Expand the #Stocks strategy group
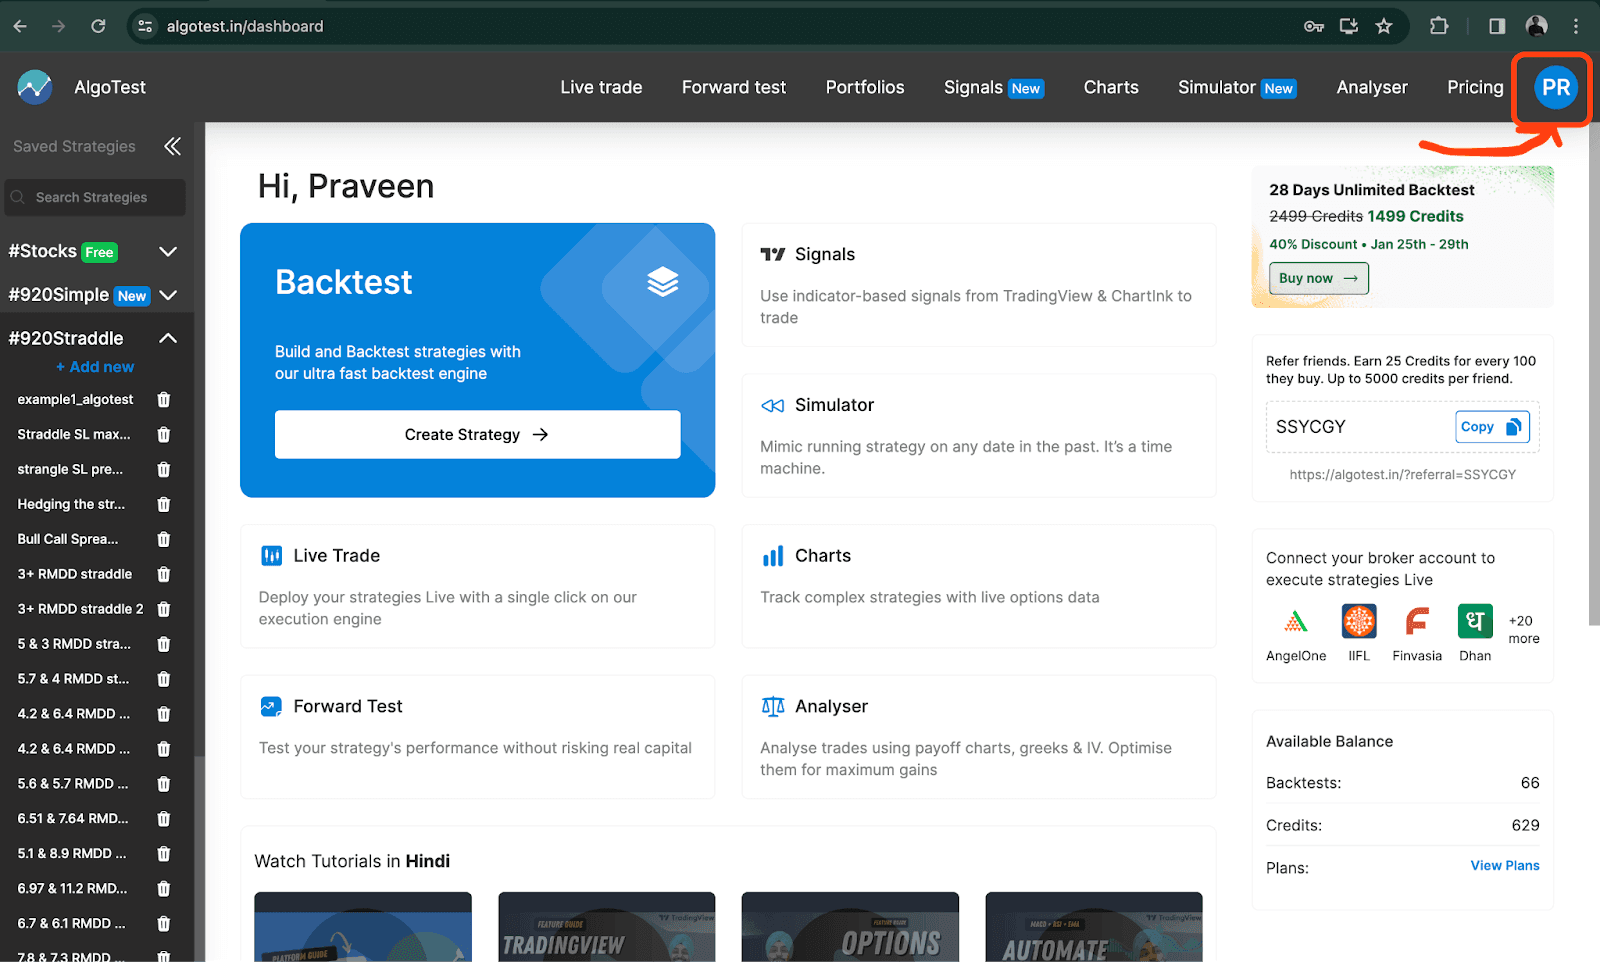This screenshot has height=962, width=1600. tap(168, 251)
